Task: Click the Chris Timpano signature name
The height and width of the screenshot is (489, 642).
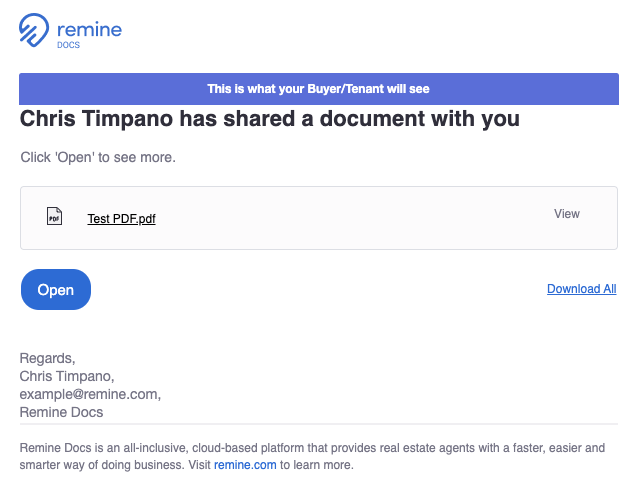Action: click(67, 376)
